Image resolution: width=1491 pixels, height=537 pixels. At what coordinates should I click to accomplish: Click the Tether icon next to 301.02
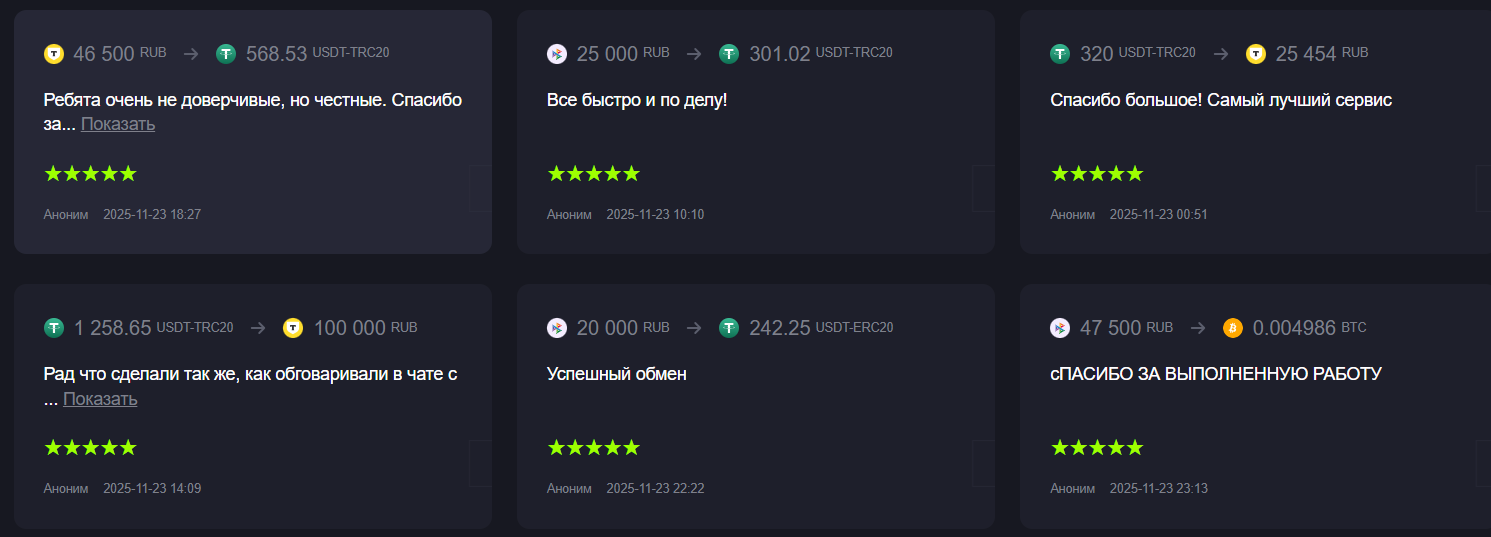729,54
